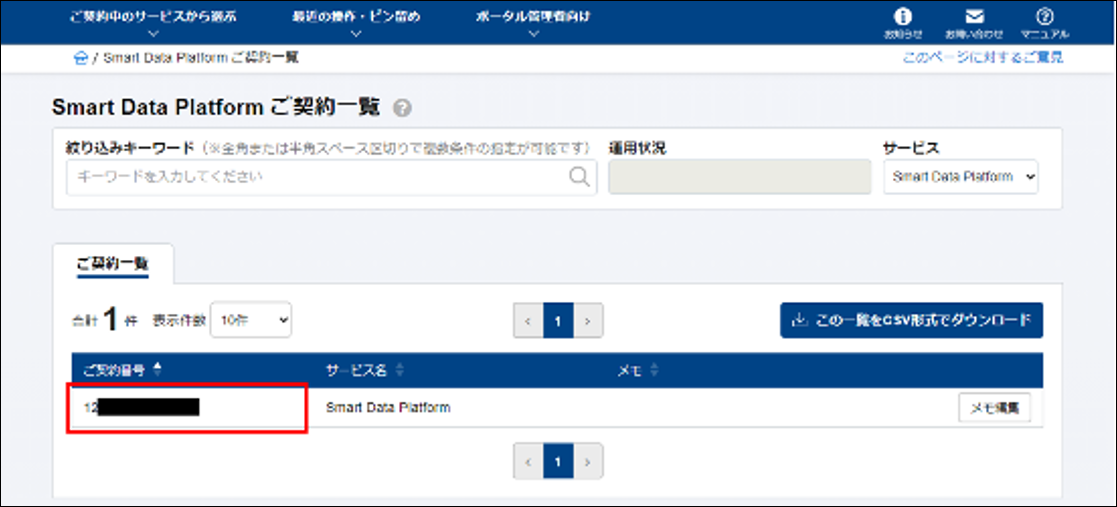
Task: Expand ポータル管理者向け menu
Action: 534,22
